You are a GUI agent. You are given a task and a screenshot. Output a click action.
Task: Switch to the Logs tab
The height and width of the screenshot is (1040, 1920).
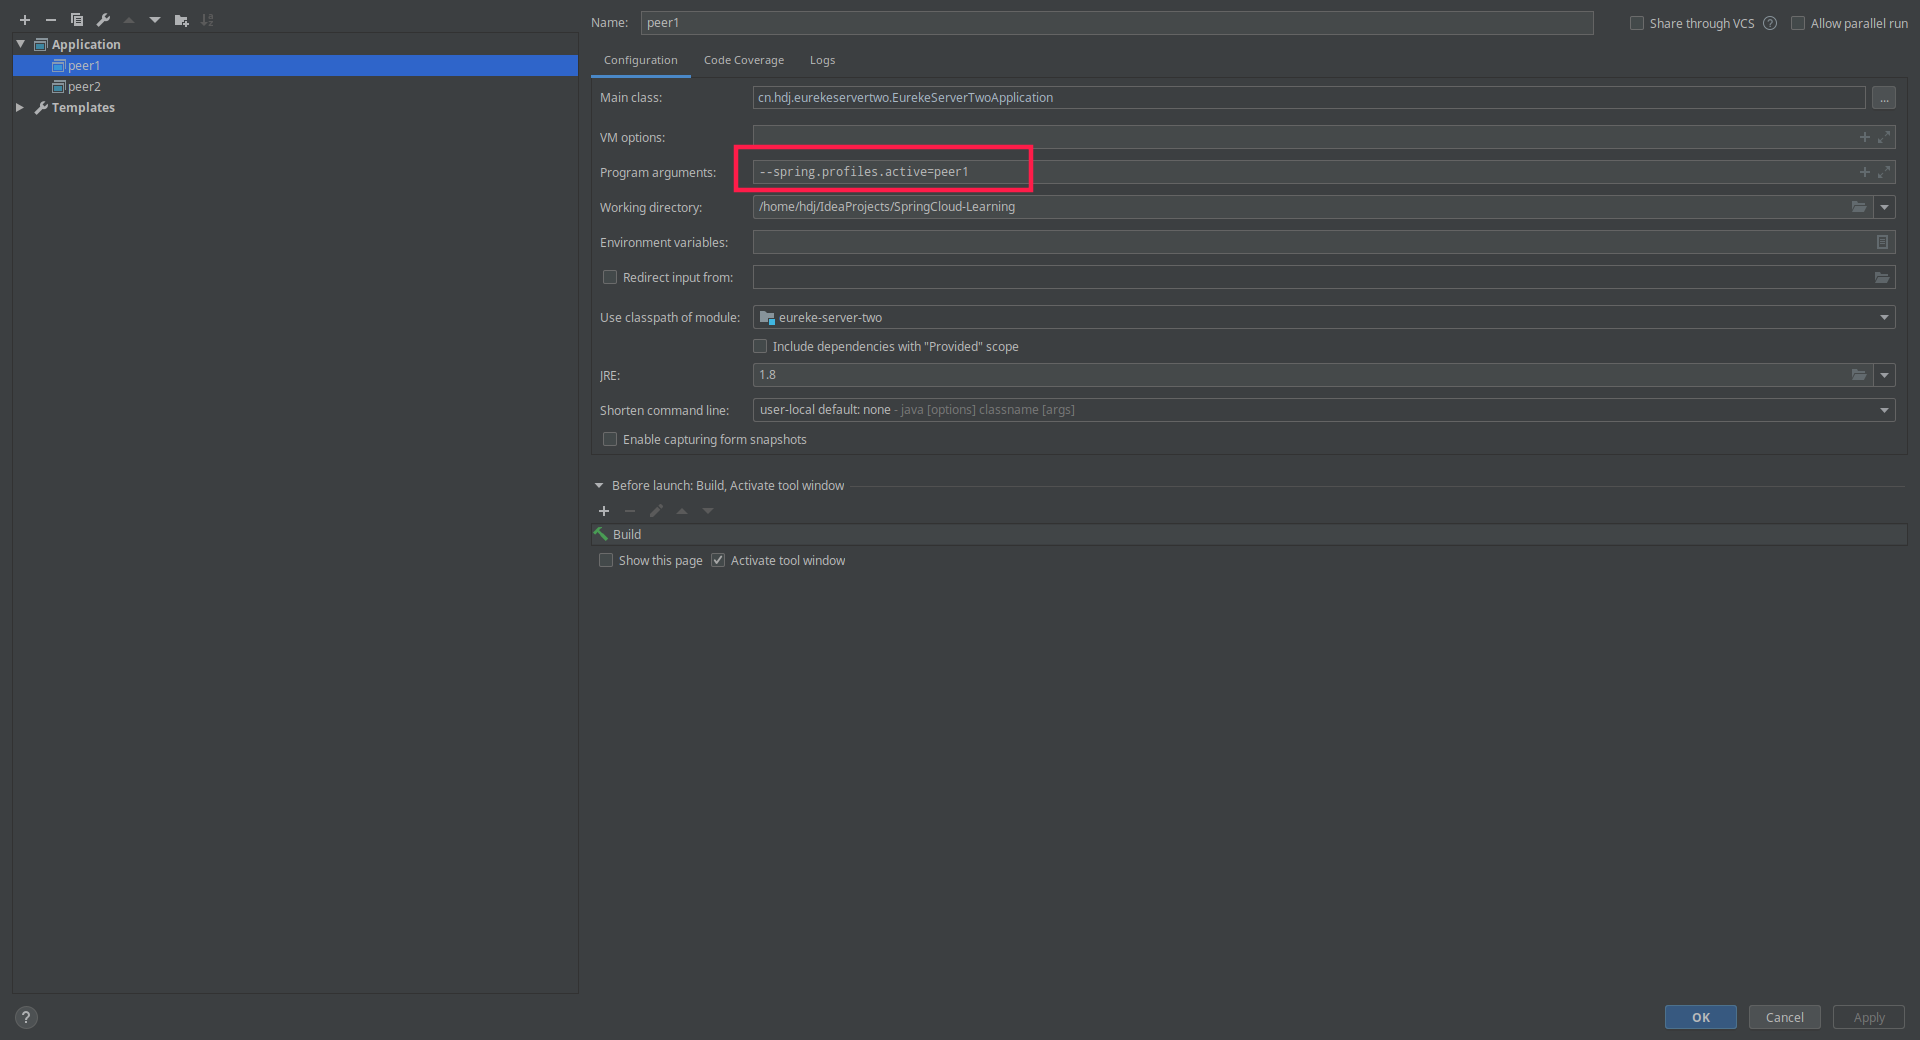822,60
